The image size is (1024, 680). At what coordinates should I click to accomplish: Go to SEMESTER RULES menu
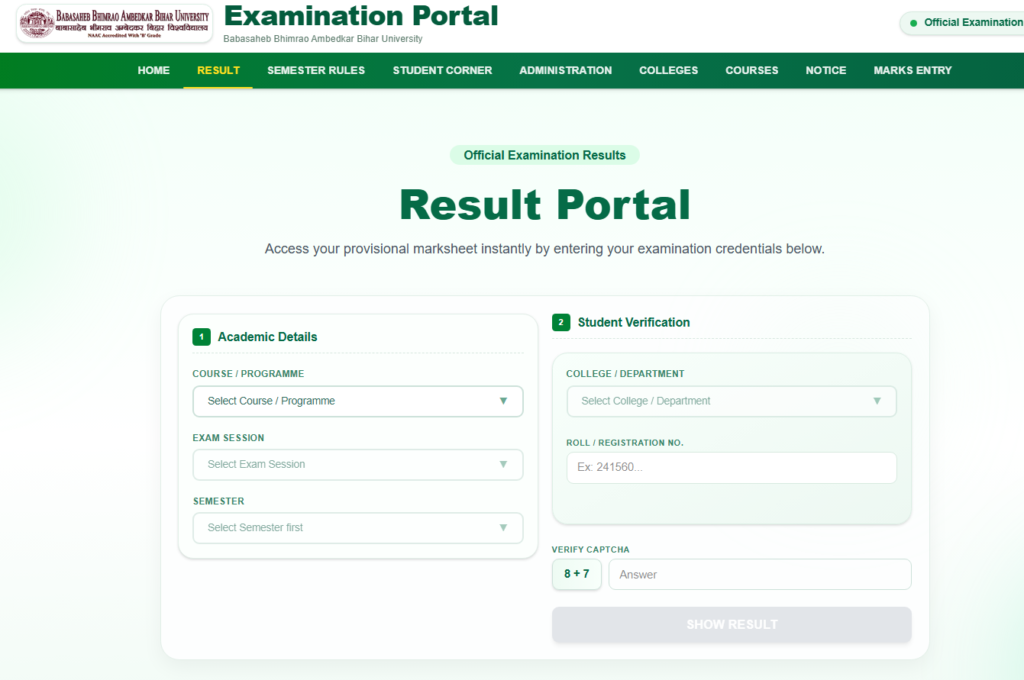(316, 71)
